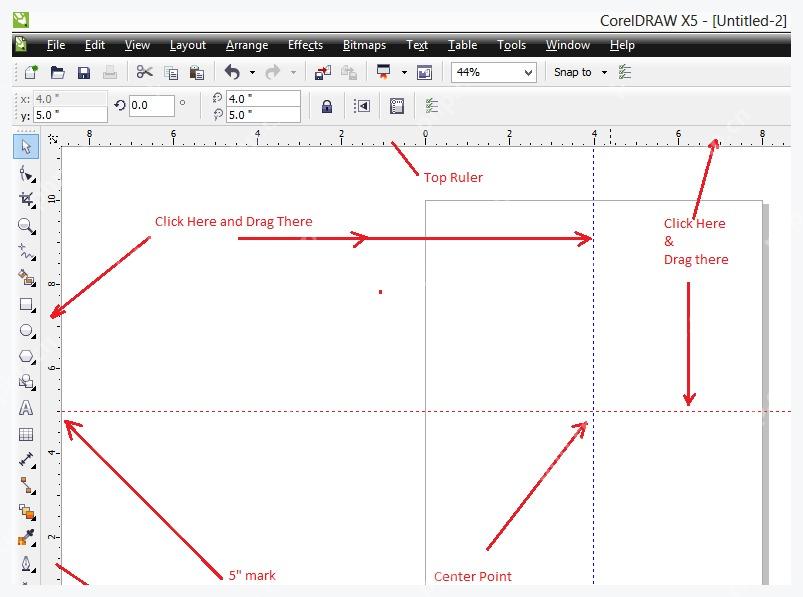Select the Blend interactive tool
This screenshot has width=803, height=597.
[x=26, y=511]
